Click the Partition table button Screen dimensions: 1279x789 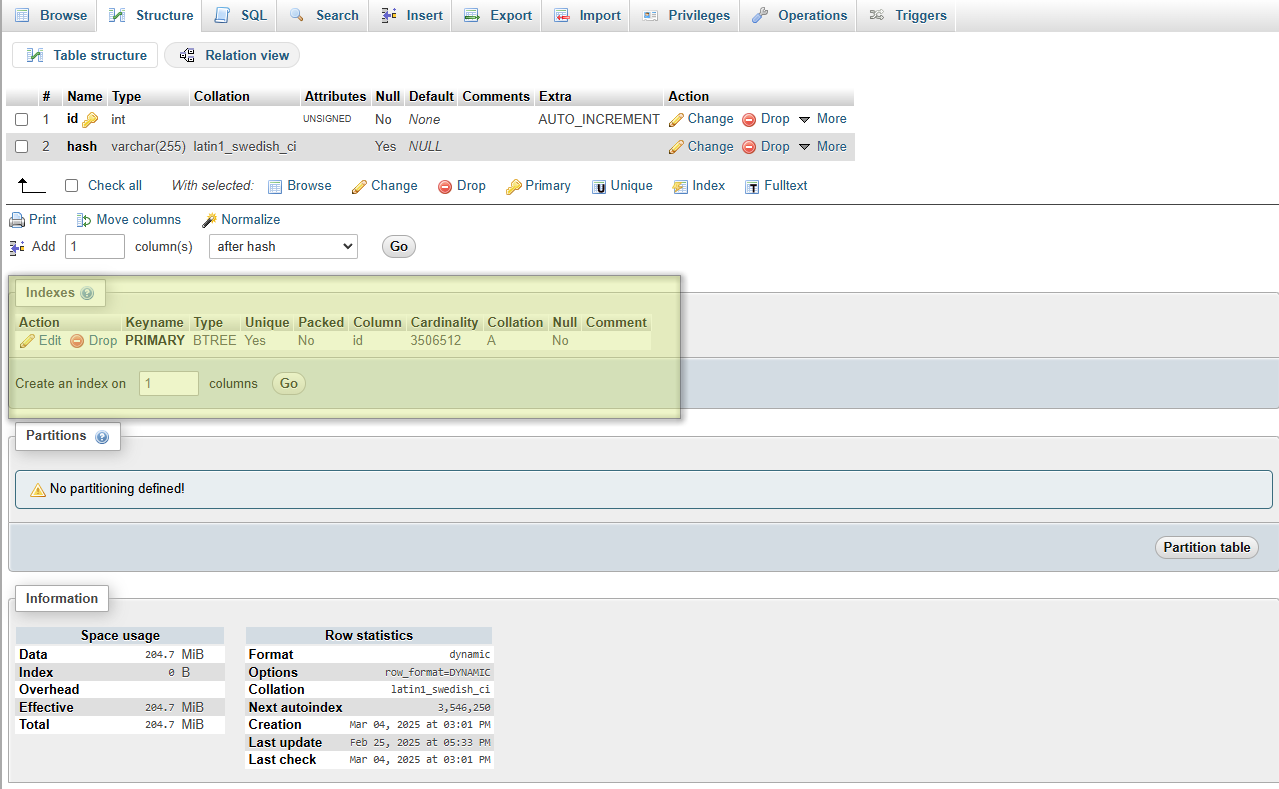[x=1206, y=547]
